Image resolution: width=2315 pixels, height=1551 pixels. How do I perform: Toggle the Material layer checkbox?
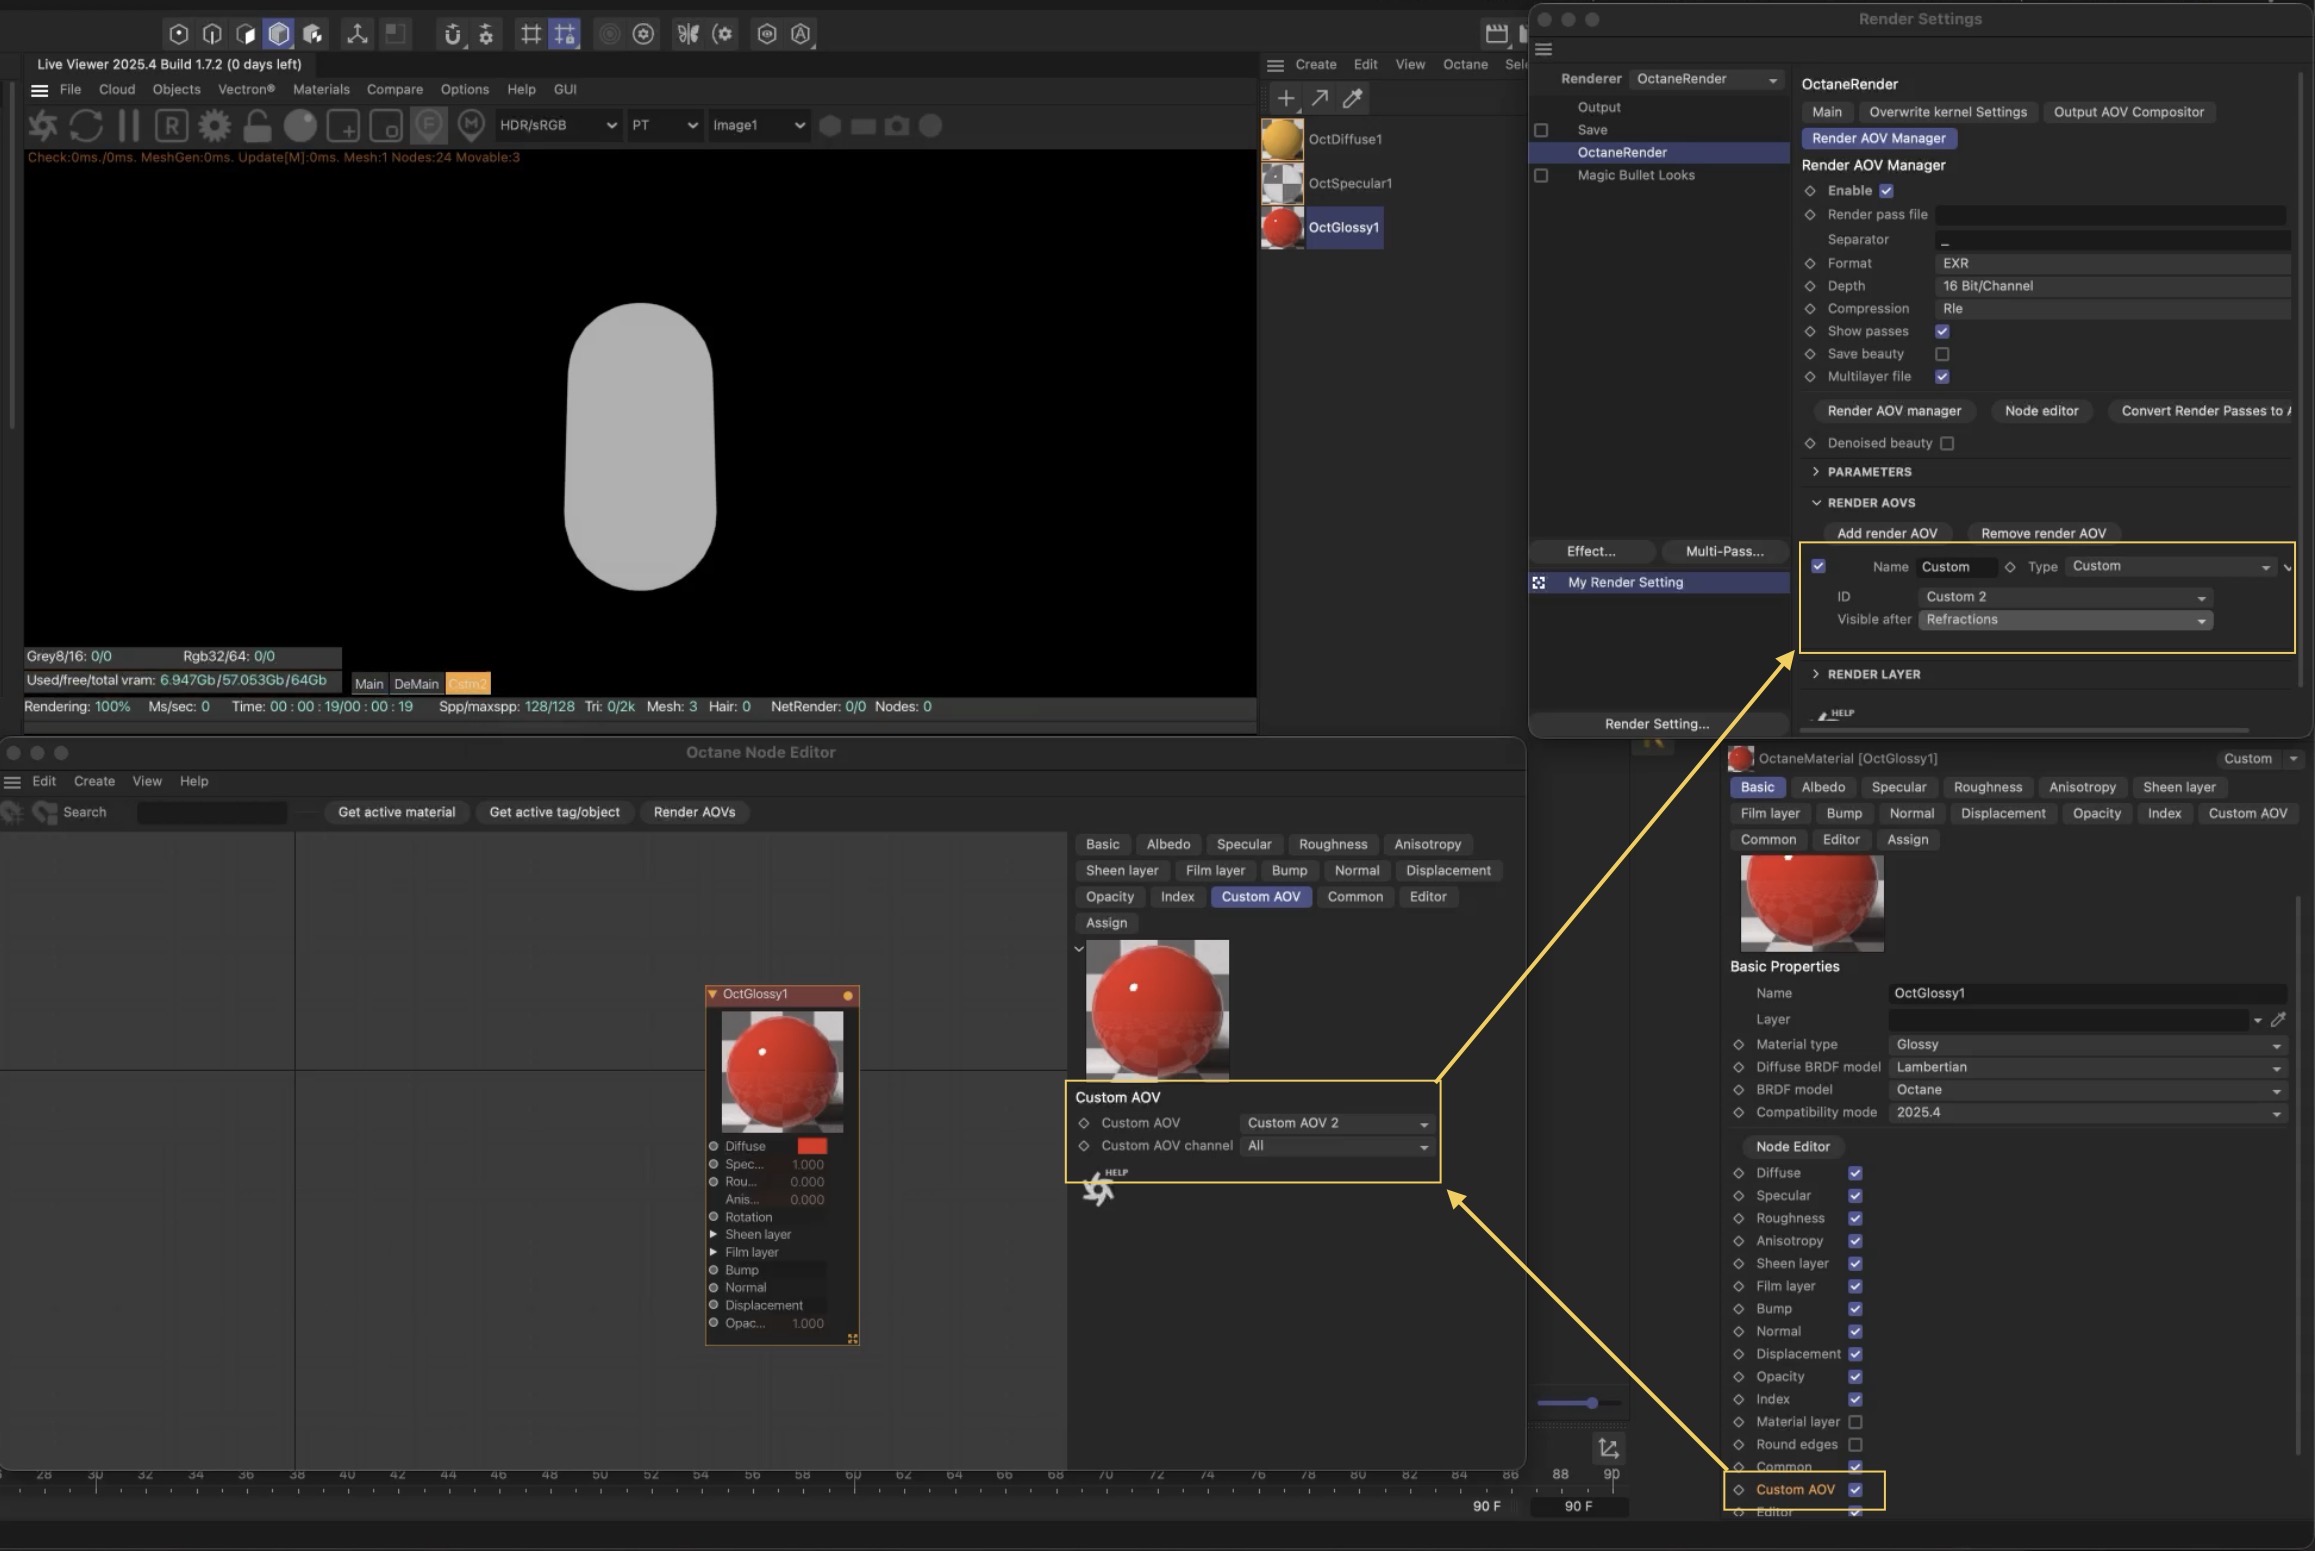1855,1422
